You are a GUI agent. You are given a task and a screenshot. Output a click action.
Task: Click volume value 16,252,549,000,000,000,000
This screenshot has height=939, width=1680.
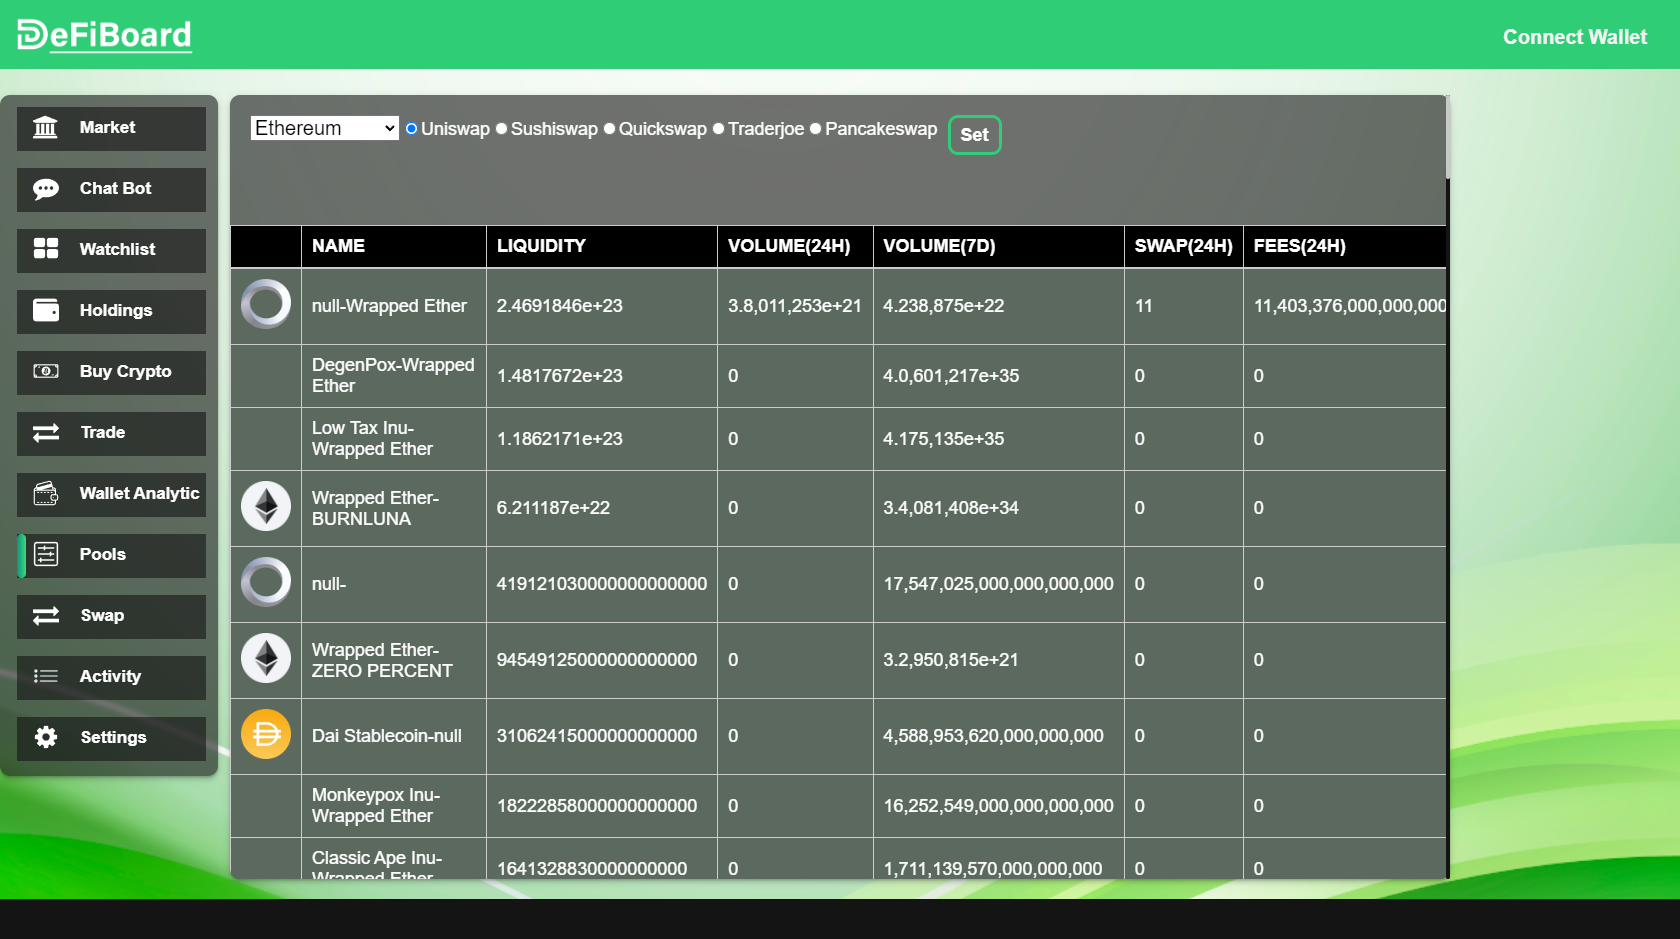pos(998,806)
